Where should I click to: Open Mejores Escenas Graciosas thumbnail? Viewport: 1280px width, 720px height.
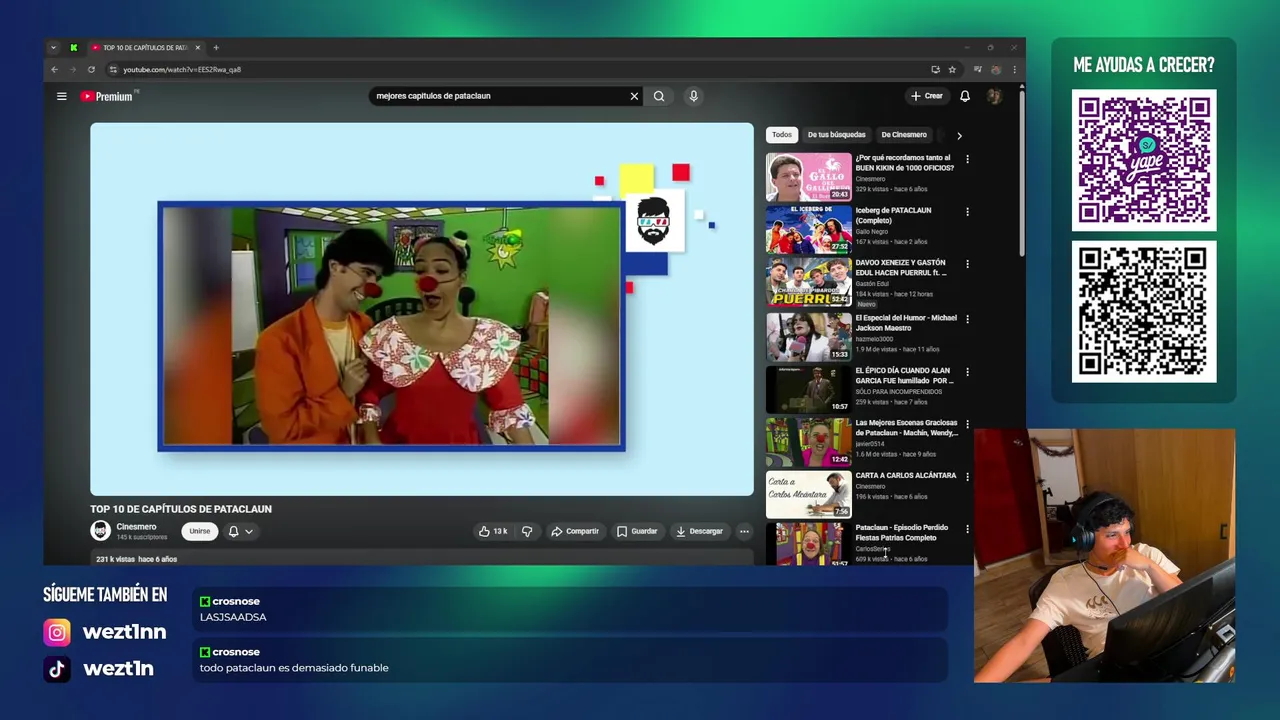808,441
